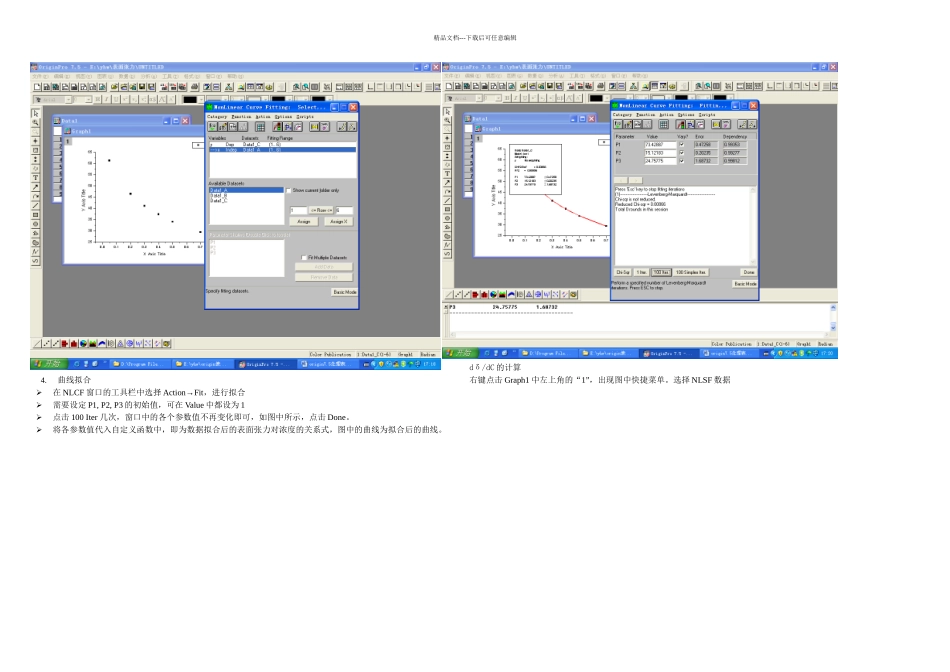The width and height of the screenshot is (950, 672).
Task: Click yellow icon in Select dialog toolbar
Action: 314,127
